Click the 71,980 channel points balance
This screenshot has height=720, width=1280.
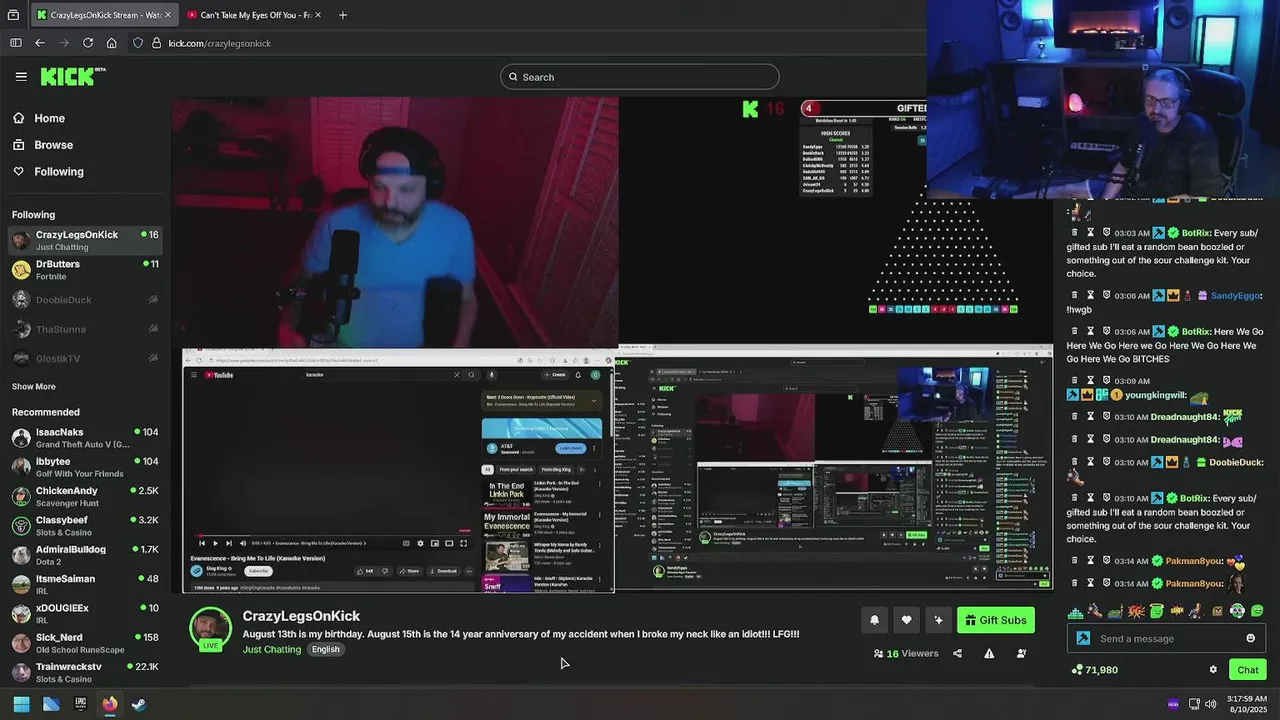pos(1094,670)
